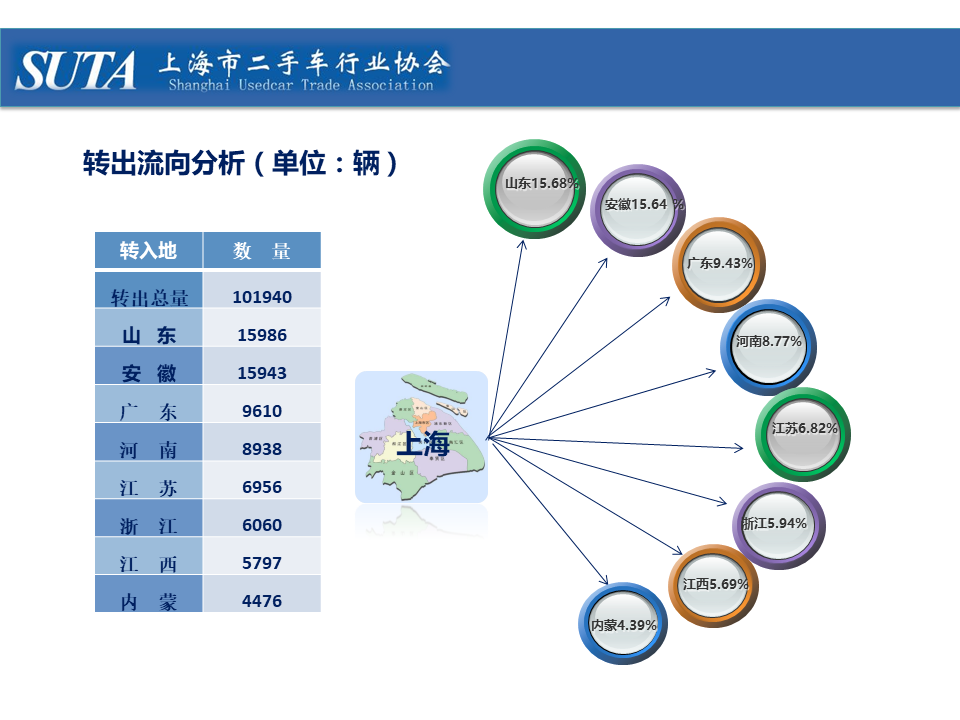The height and width of the screenshot is (720, 960).
Task: Click the 山东 row label cell
Action: [148, 335]
